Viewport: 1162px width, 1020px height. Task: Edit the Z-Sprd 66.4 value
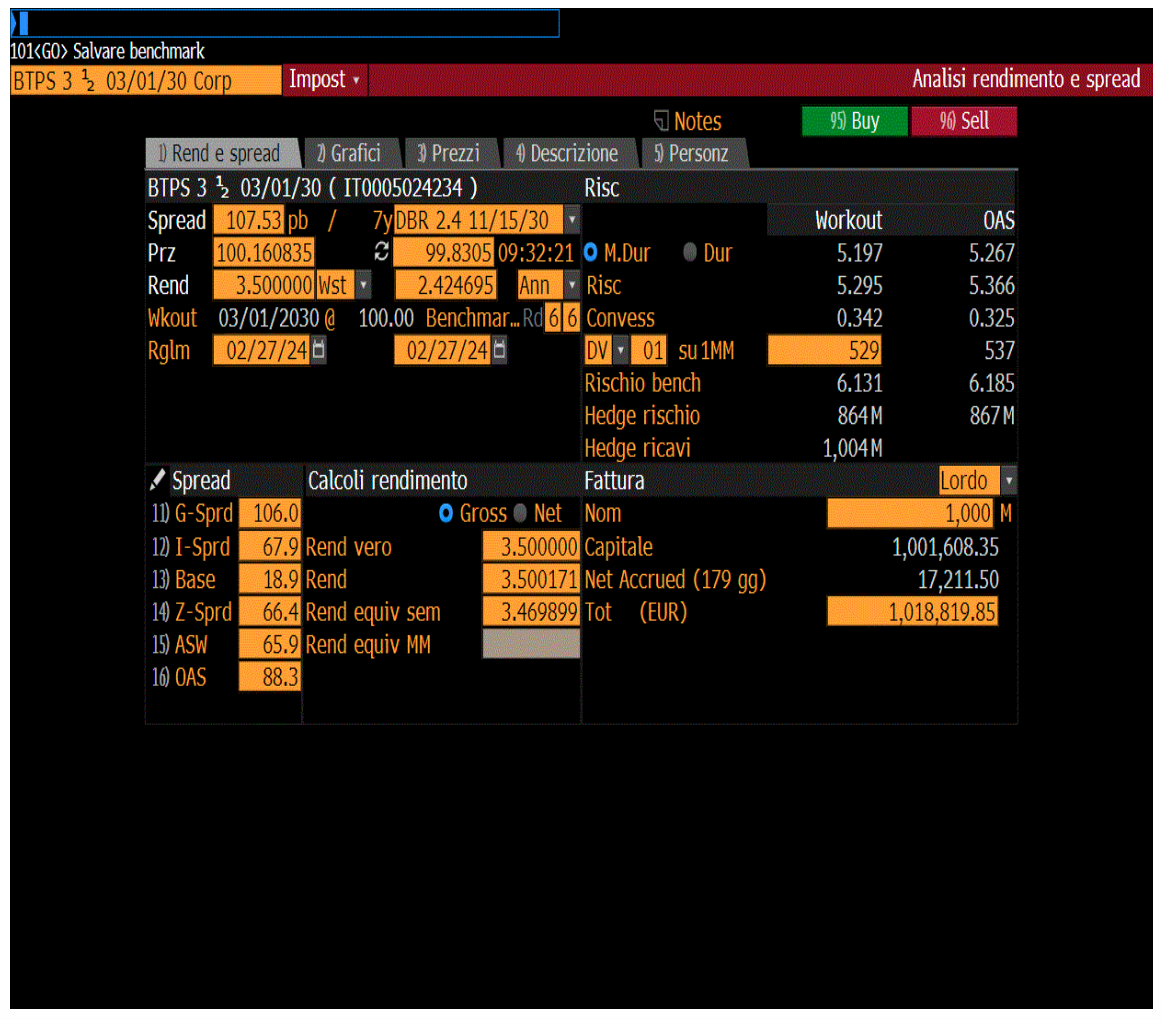click(270, 612)
